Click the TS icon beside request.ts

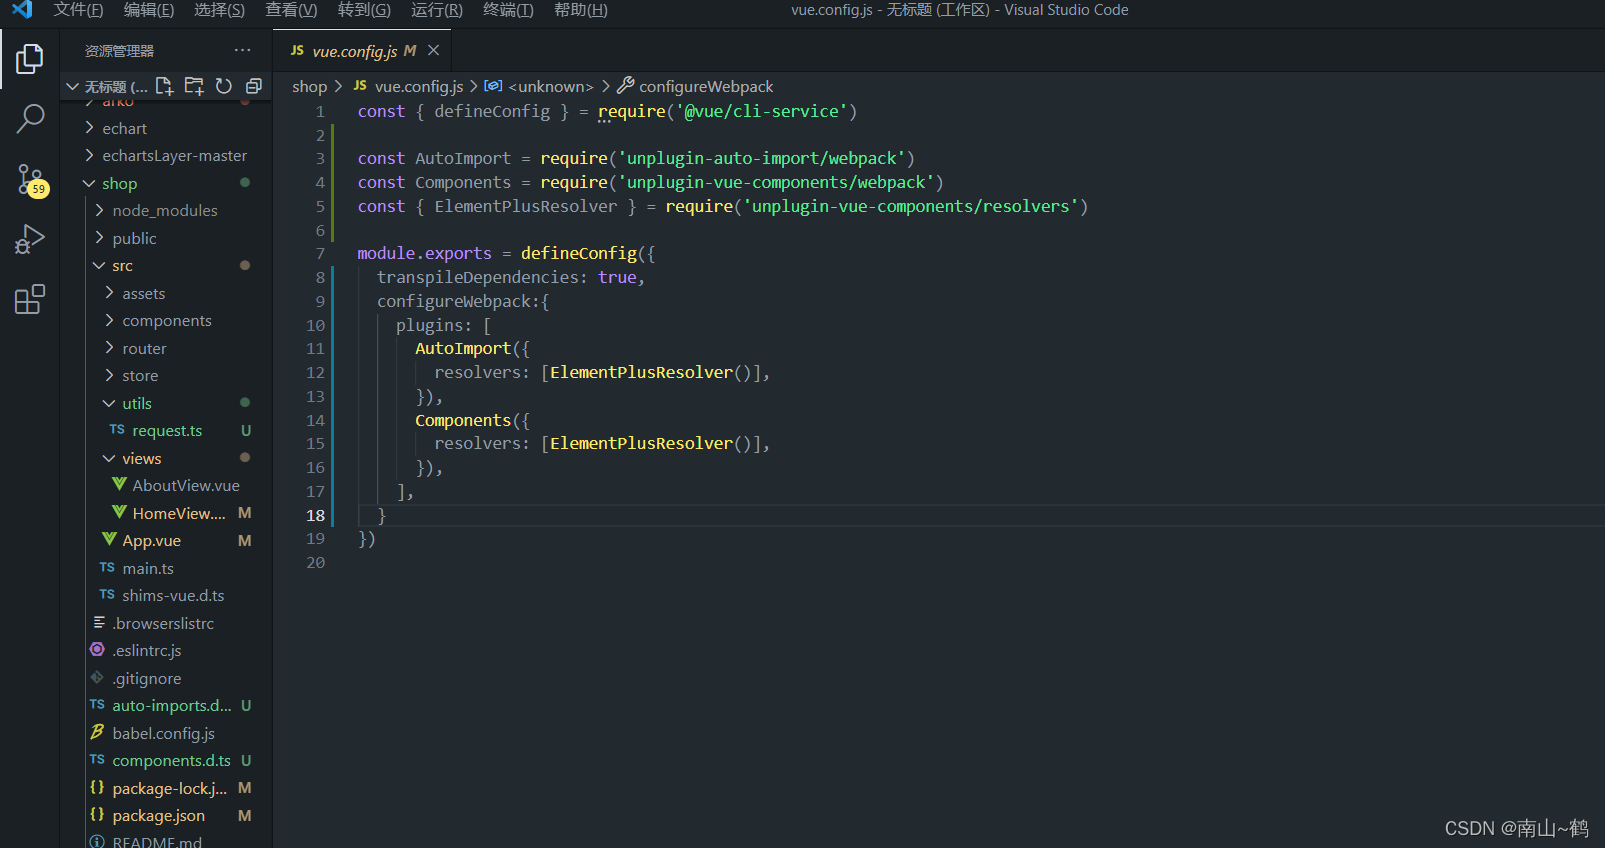tap(117, 430)
